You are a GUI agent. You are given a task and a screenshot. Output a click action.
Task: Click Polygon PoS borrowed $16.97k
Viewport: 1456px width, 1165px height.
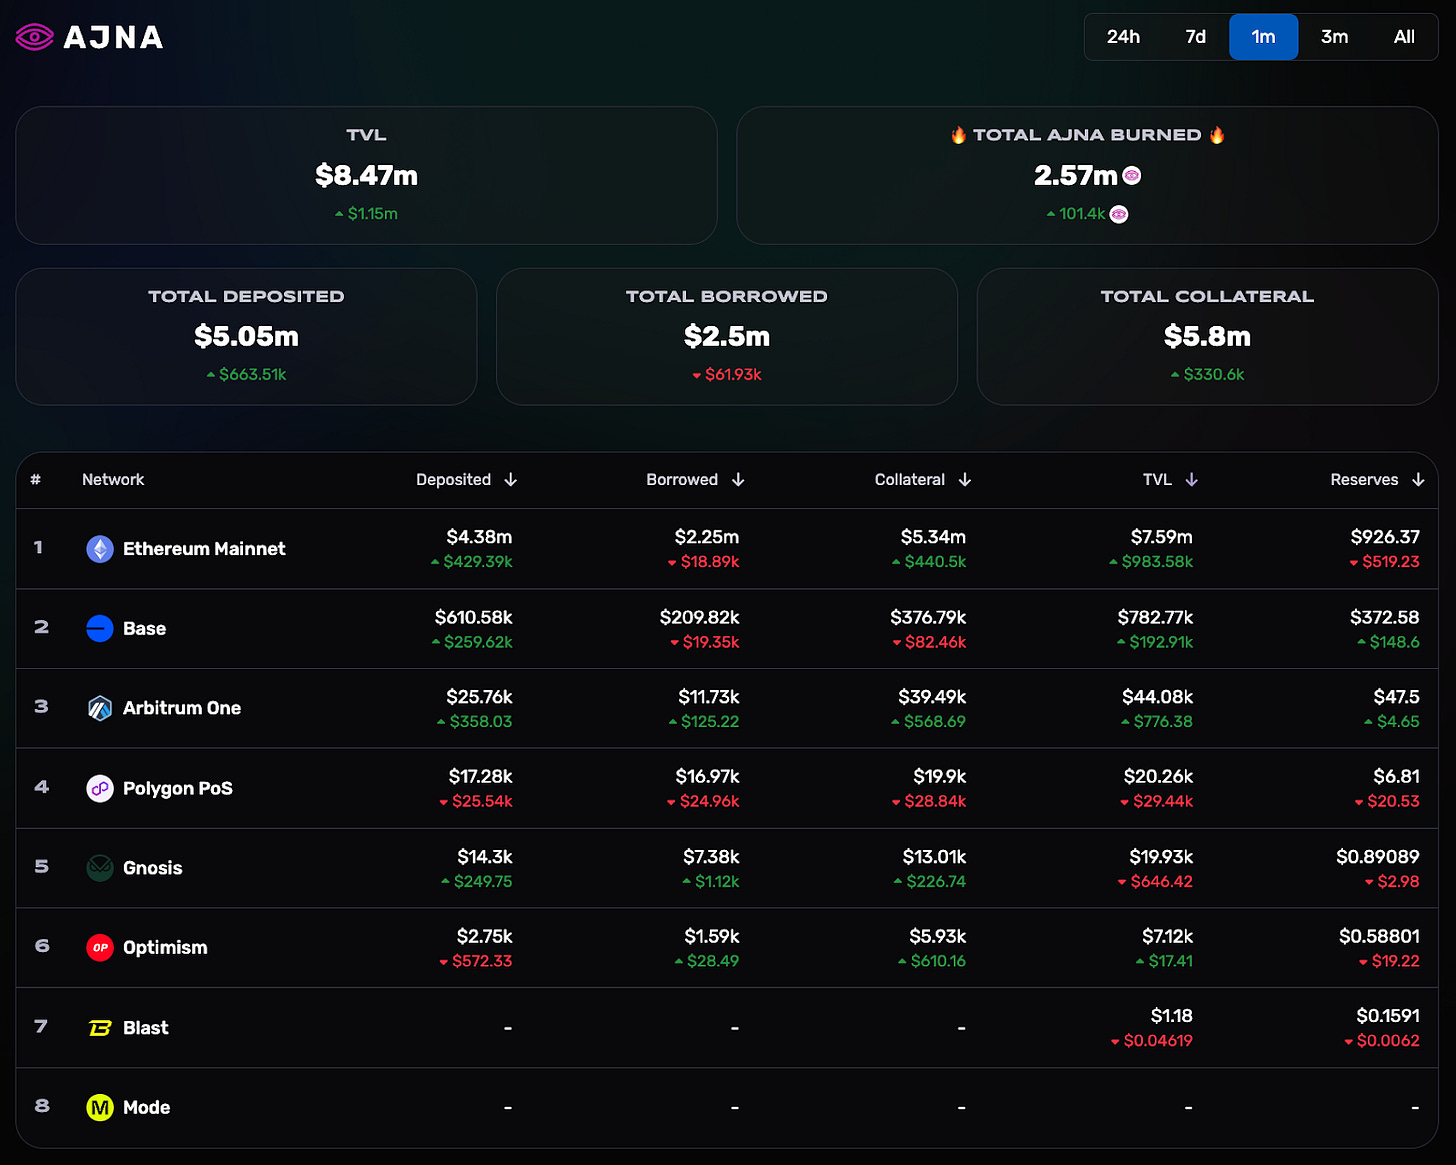707,777
